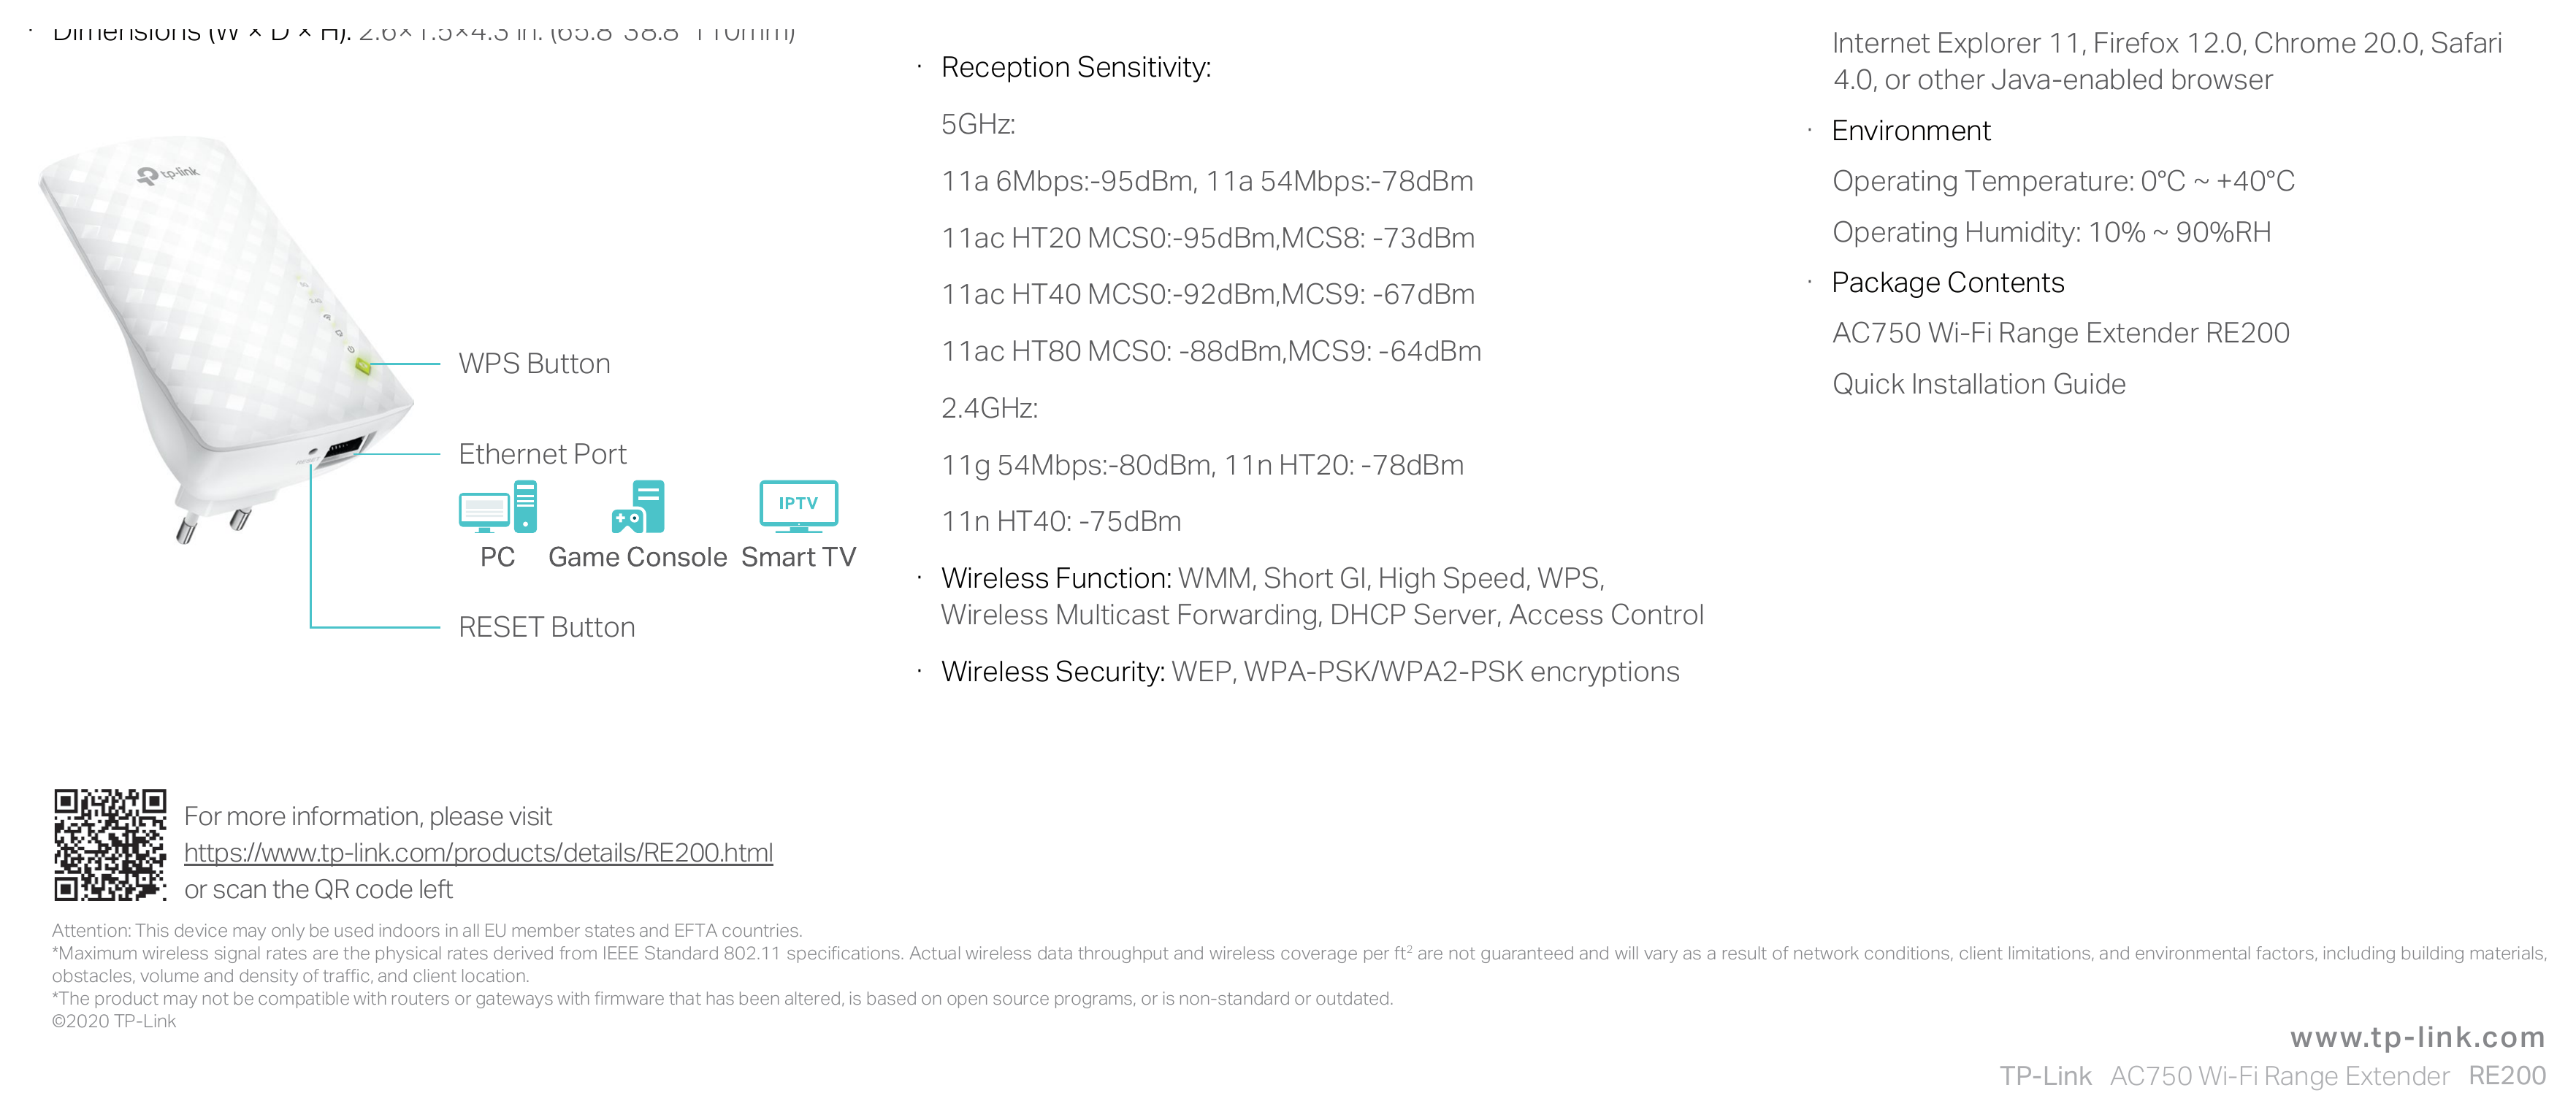Click the Package Contents heading
The height and width of the screenshot is (1120, 2576).
(1948, 283)
